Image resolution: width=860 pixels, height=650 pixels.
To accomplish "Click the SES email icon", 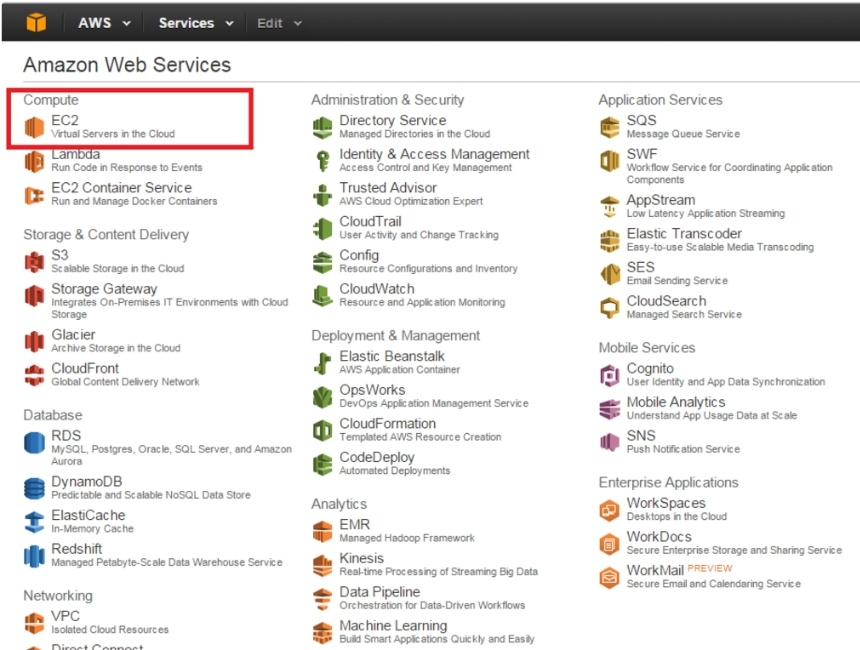I will [x=609, y=274].
